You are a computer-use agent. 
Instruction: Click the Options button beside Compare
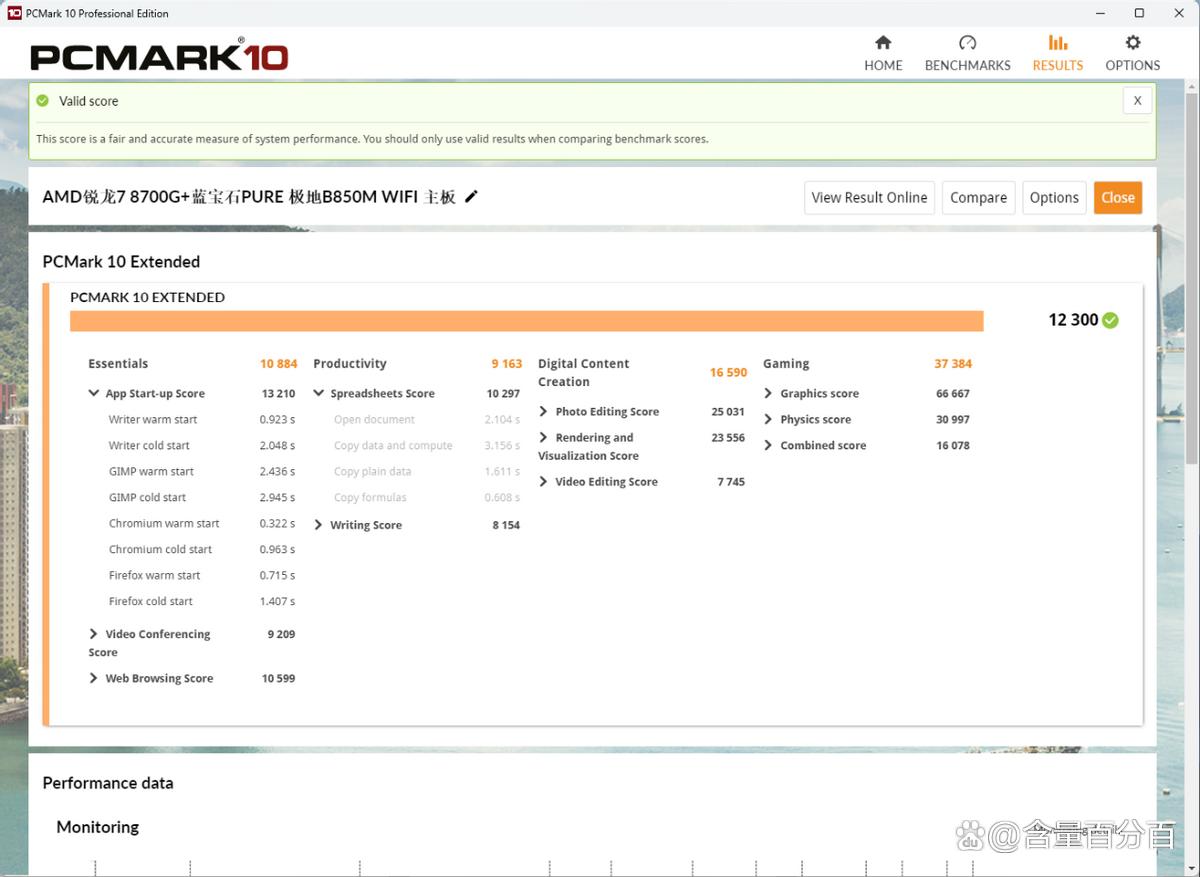click(1054, 198)
